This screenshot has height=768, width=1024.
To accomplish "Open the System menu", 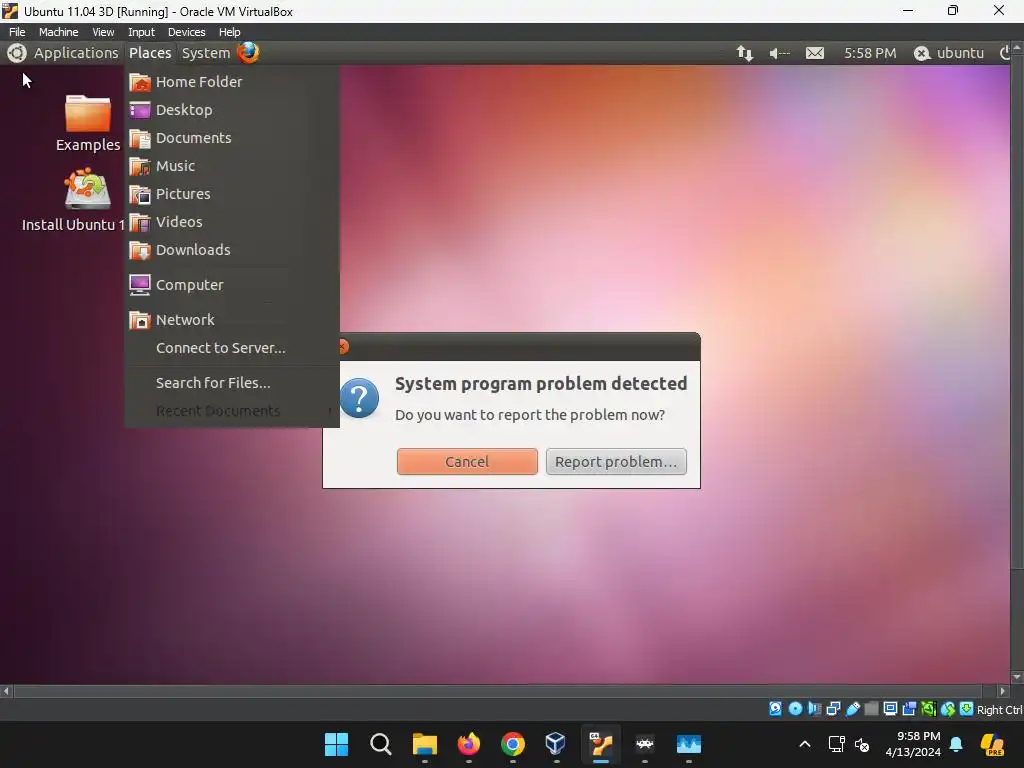I will click(x=206, y=53).
